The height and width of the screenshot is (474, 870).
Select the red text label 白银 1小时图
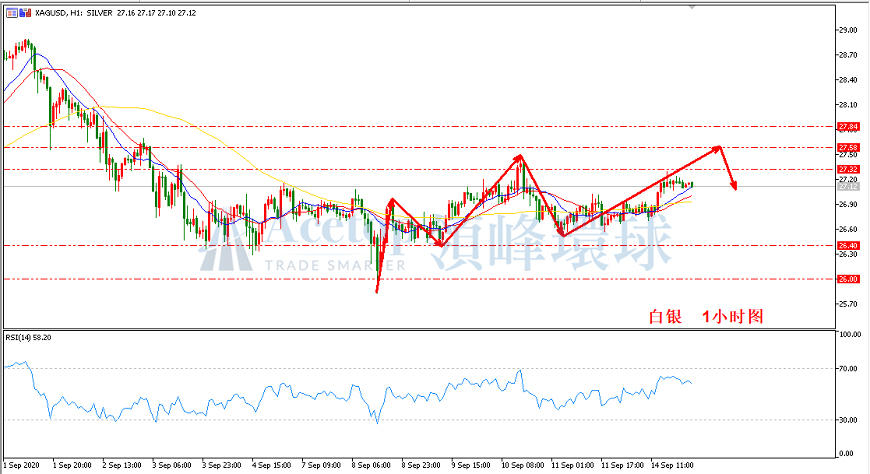point(706,316)
